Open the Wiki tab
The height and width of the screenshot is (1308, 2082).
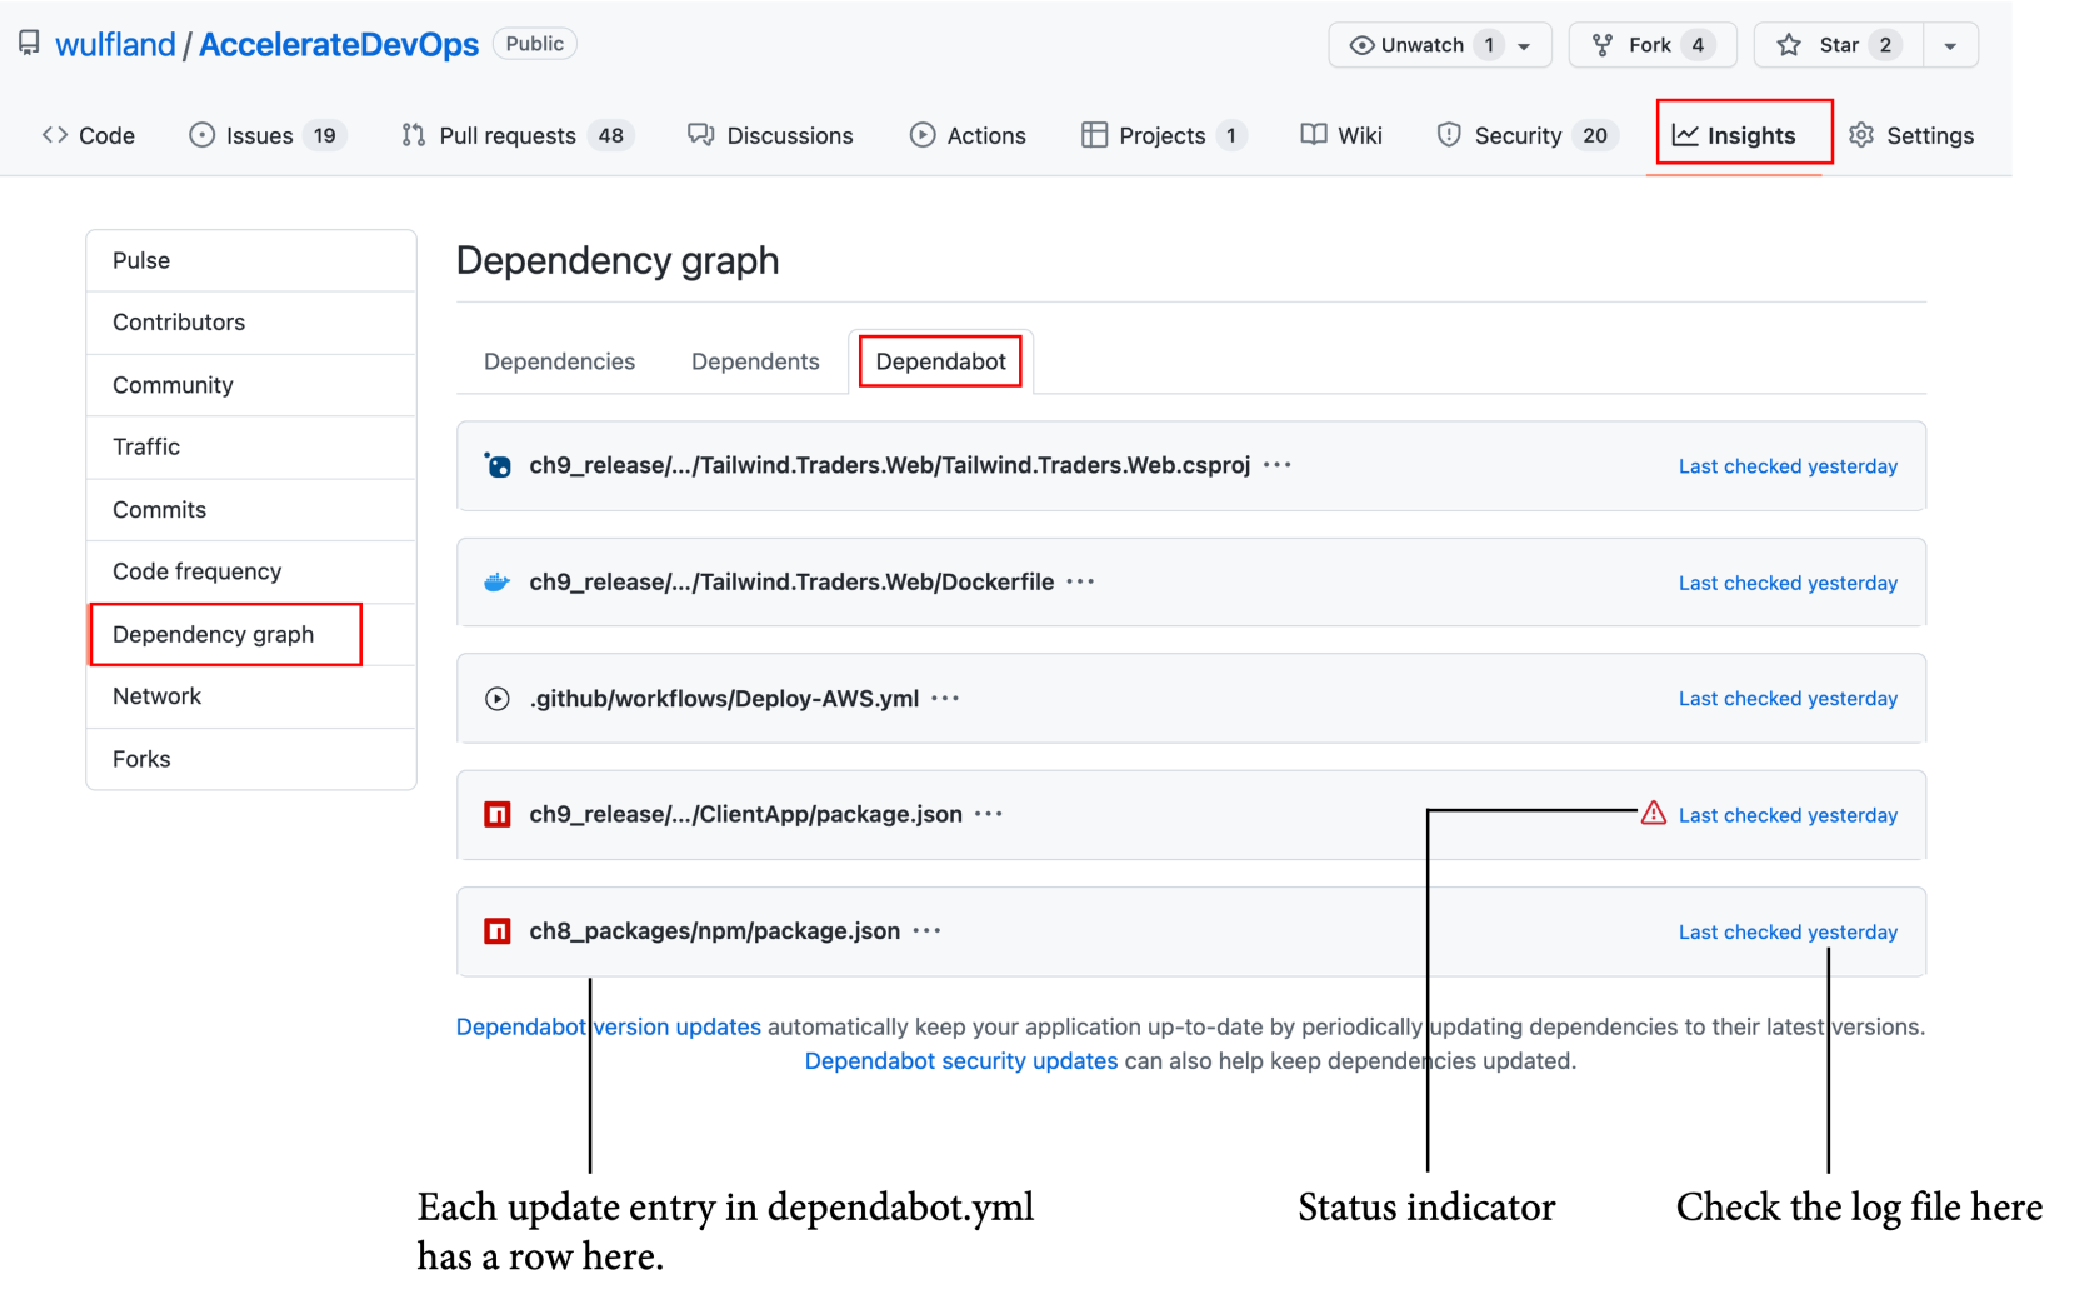tap(1341, 135)
